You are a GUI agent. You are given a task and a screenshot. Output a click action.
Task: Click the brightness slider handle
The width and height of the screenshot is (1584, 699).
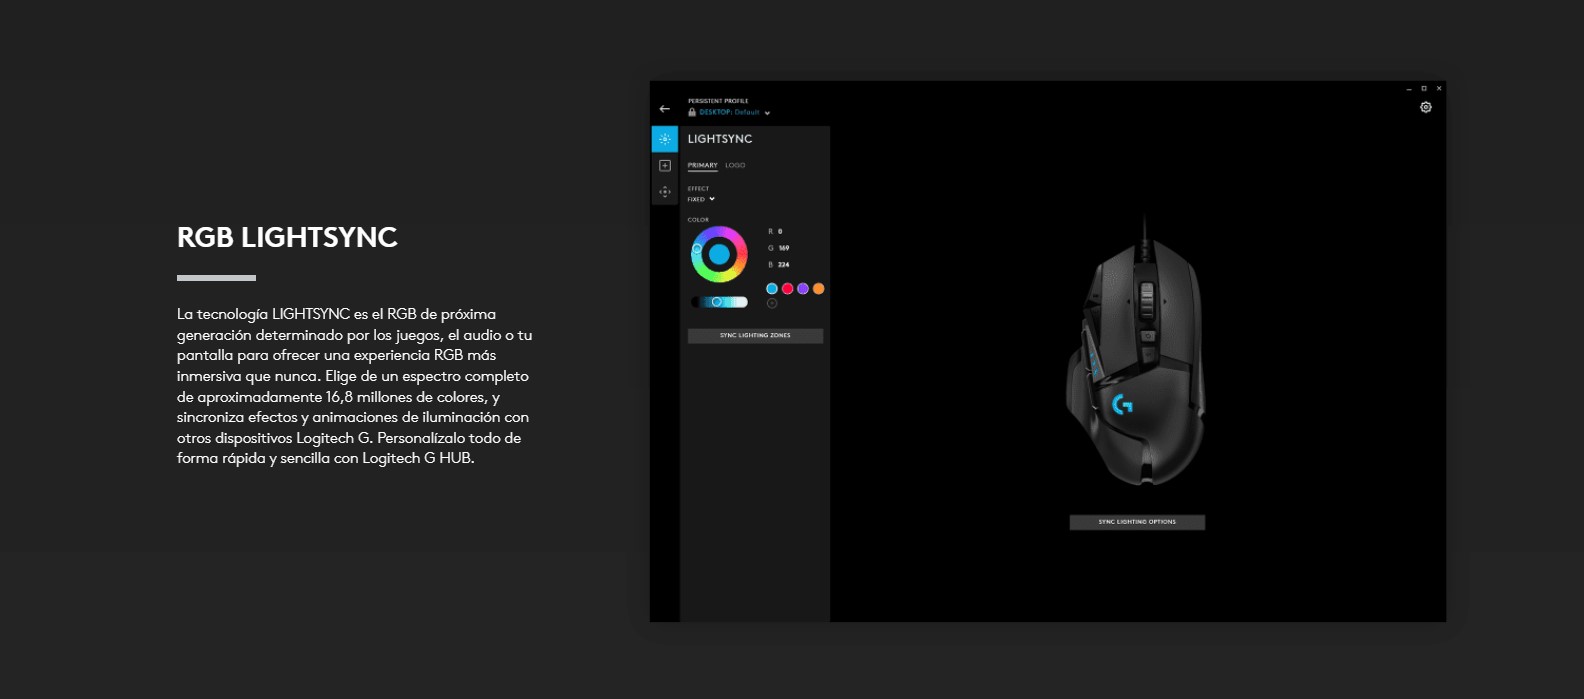pos(716,302)
